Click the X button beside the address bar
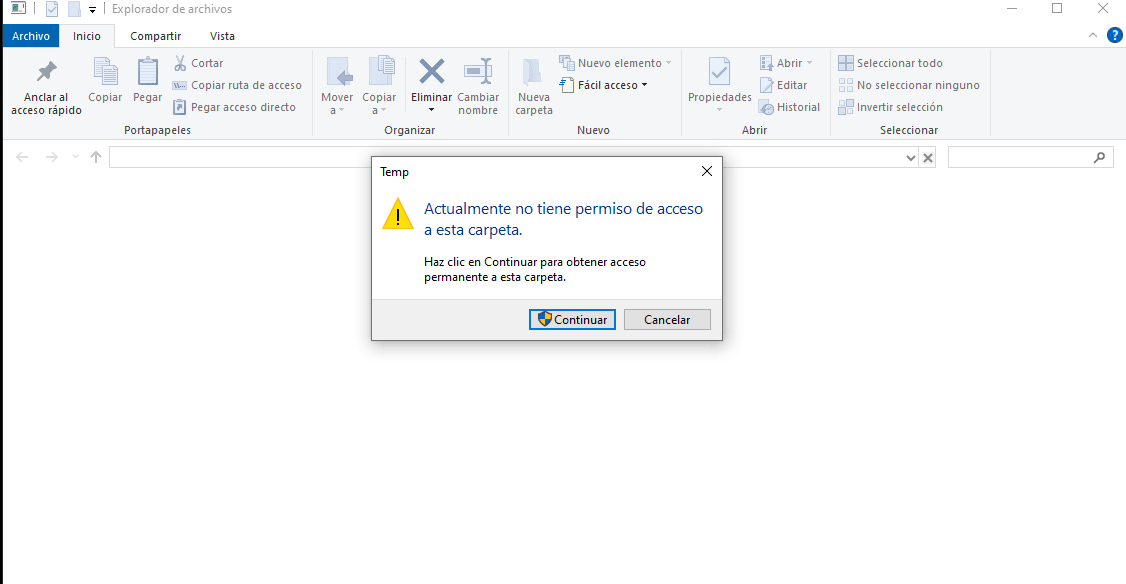Viewport: 1126px width, 584px height. click(928, 158)
